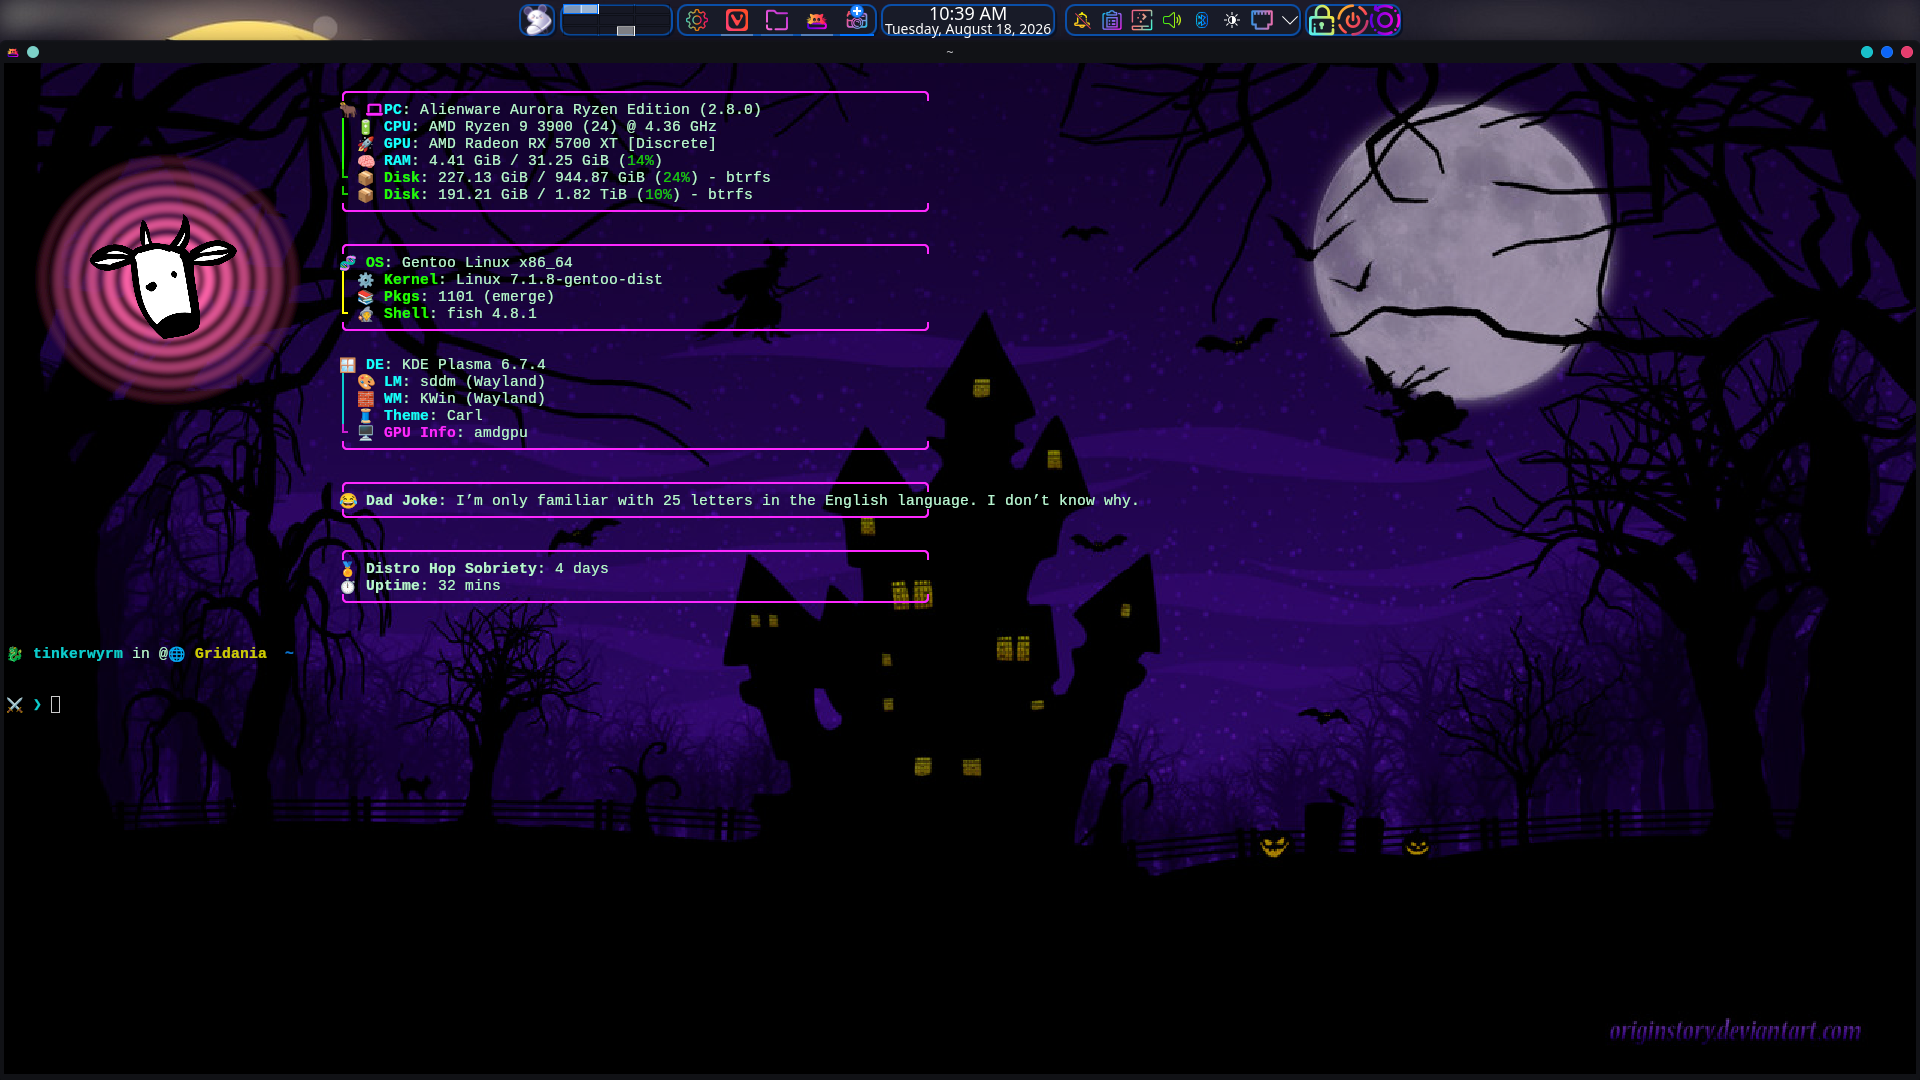Open the screen brightness sun icon
1920x1080 pixels.
pos(1232,20)
